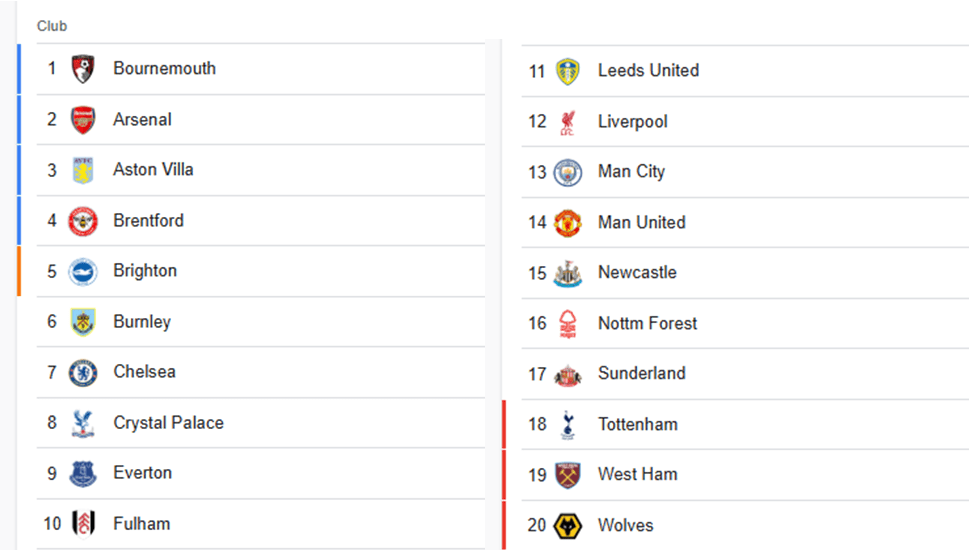This screenshot has height=550, width=971.
Task: Click the Tottenham cockerel logo
Action: tap(568, 425)
